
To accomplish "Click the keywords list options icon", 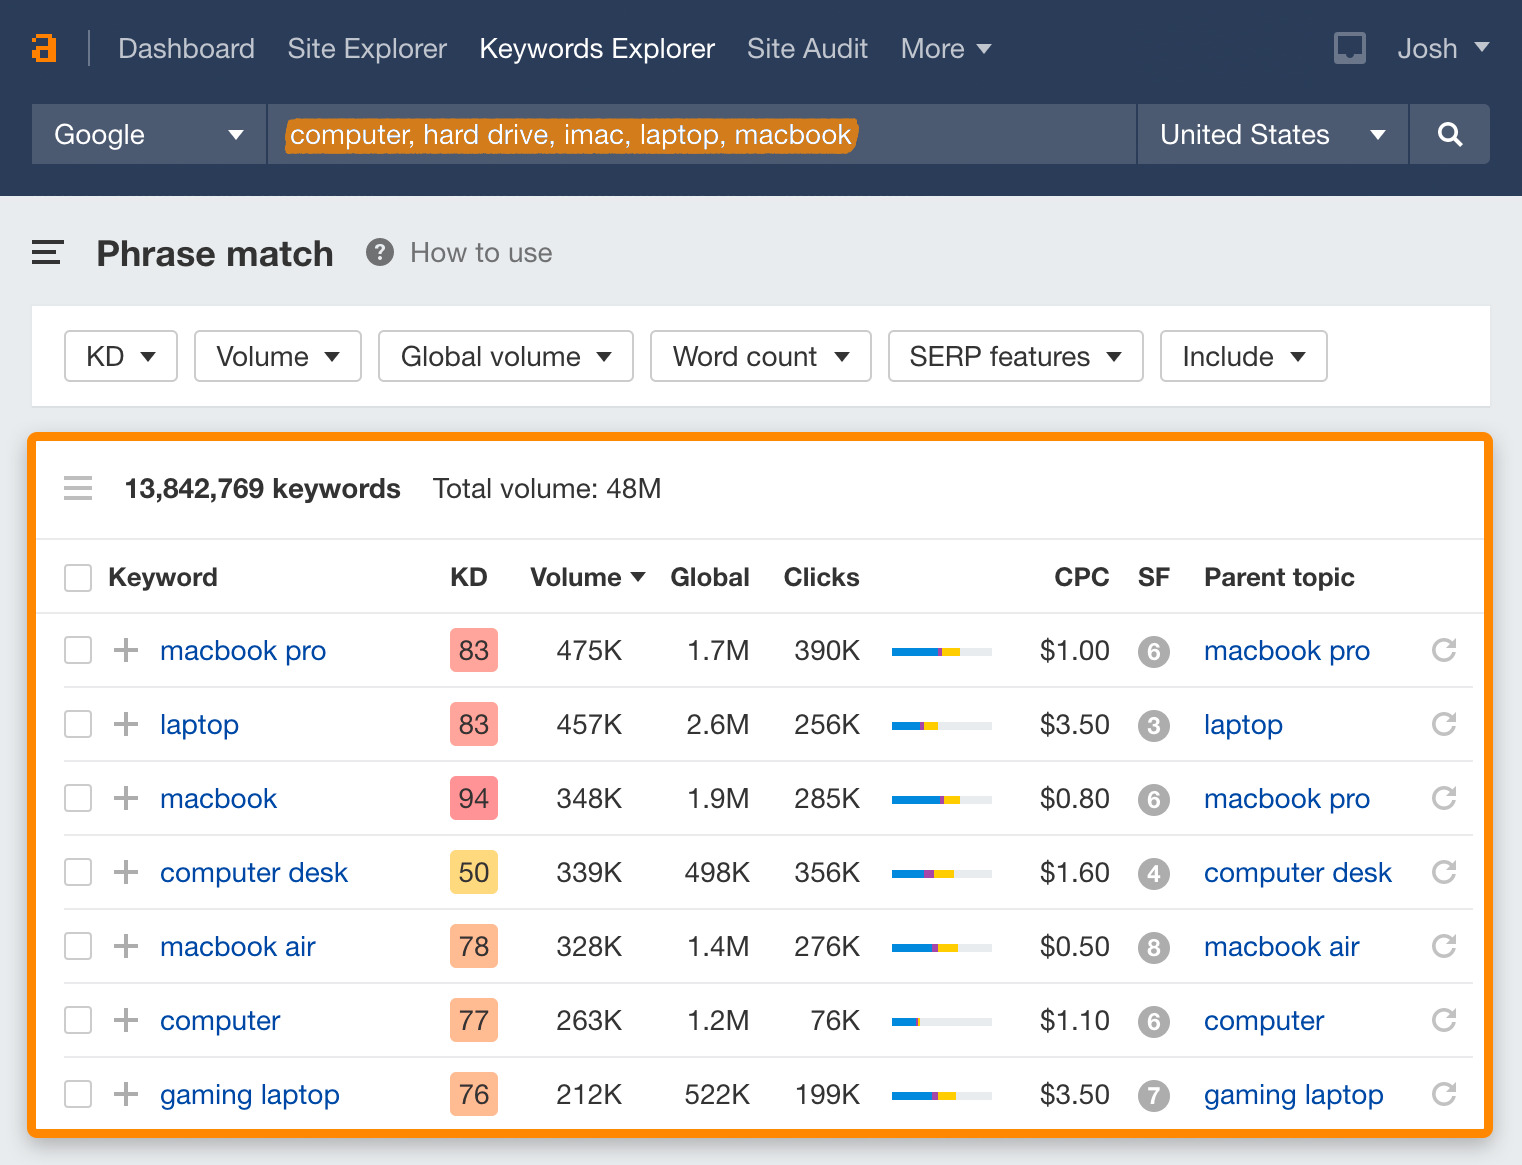I will click(x=78, y=488).
